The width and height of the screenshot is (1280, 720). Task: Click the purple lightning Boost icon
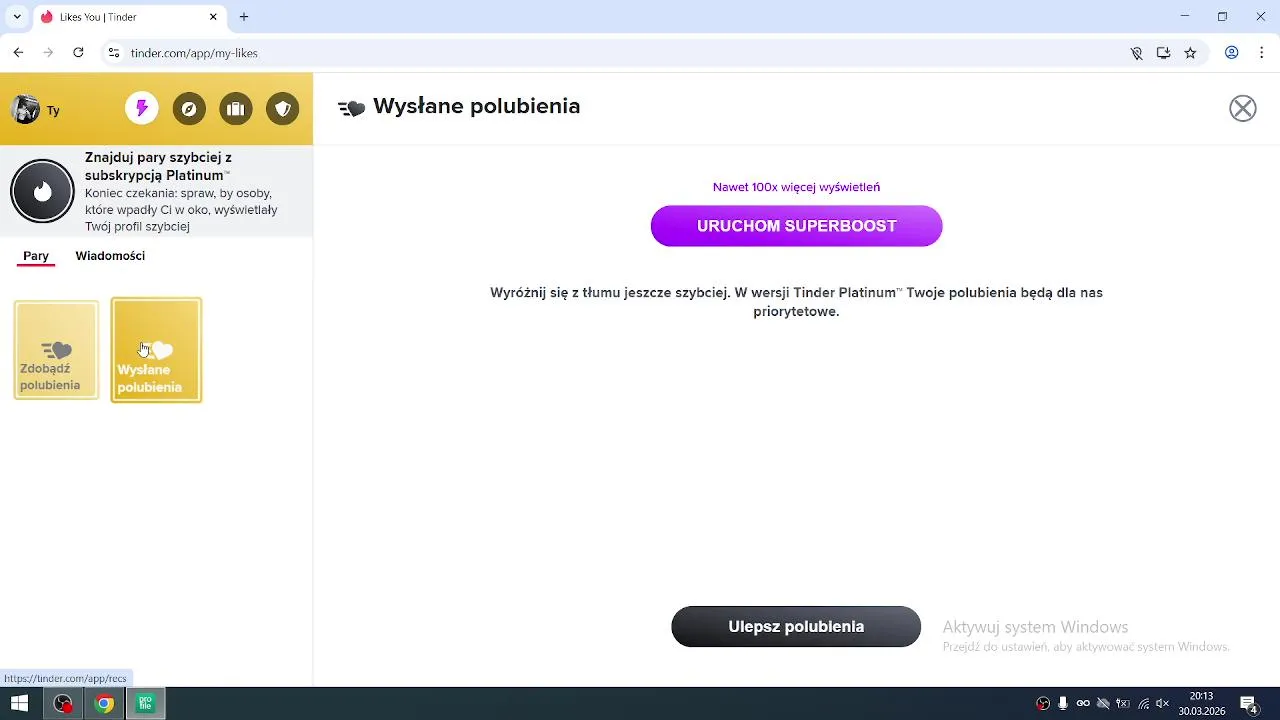point(142,109)
